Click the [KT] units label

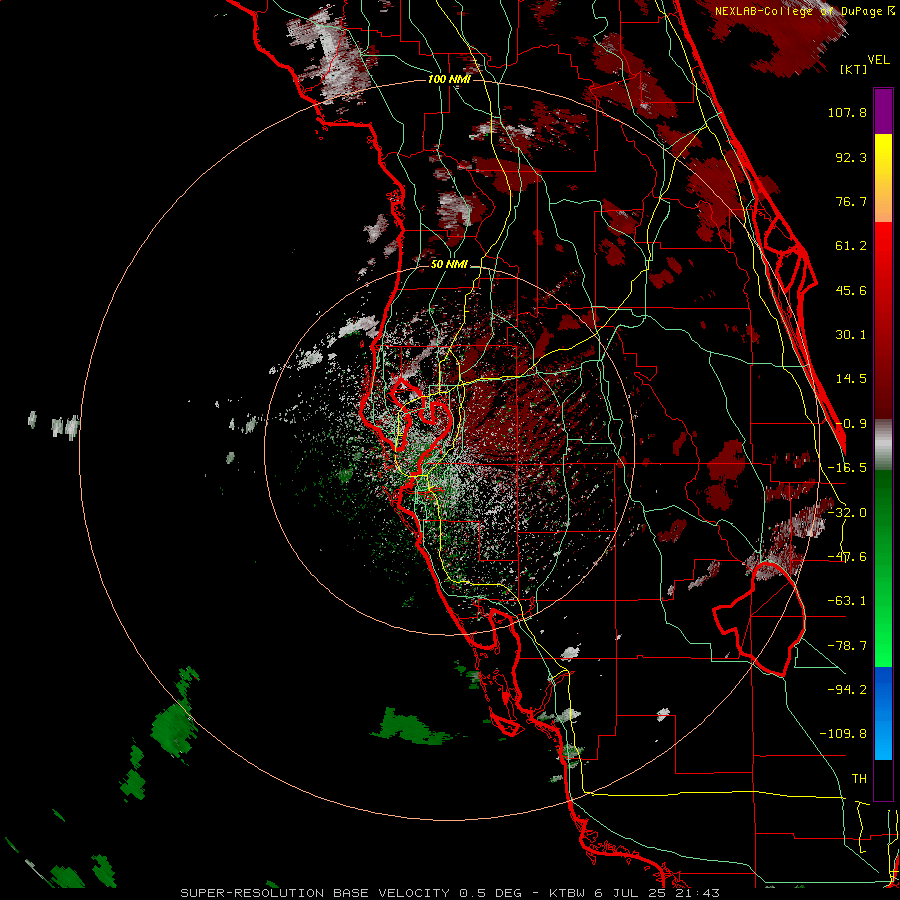853,69
